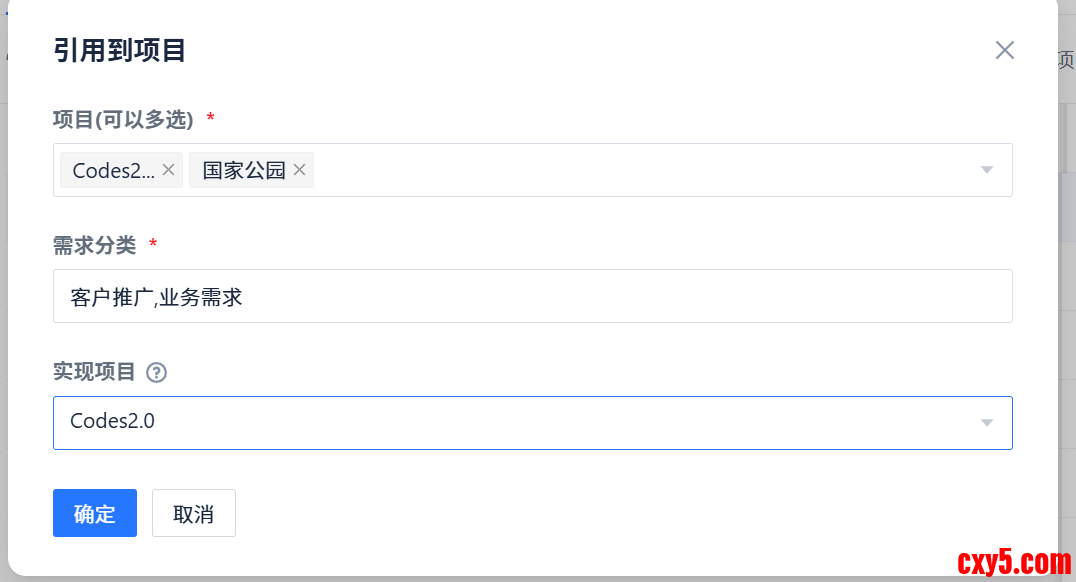Click the 项目(可以多选) field label
The height and width of the screenshot is (582, 1076).
pyautogui.click(x=123, y=120)
